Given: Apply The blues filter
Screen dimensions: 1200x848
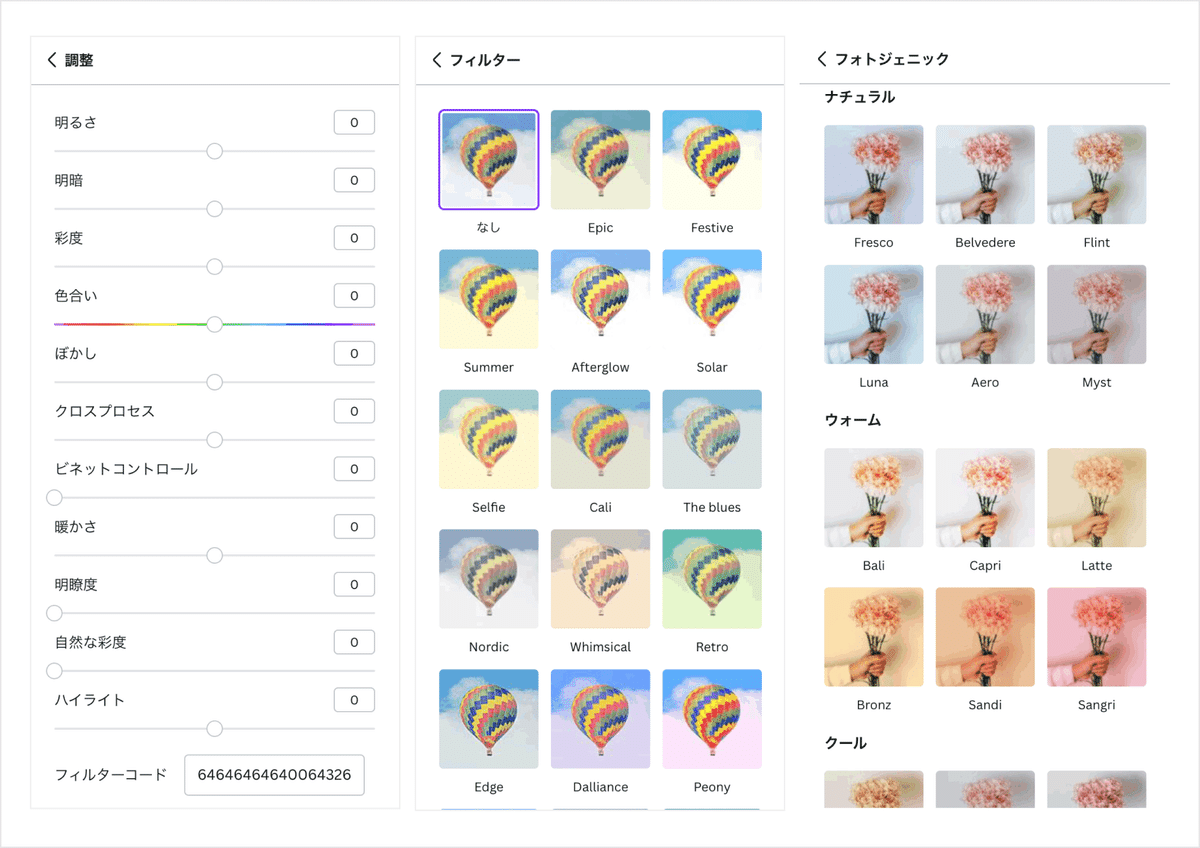Looking at the screenshot, I should 712,439.
